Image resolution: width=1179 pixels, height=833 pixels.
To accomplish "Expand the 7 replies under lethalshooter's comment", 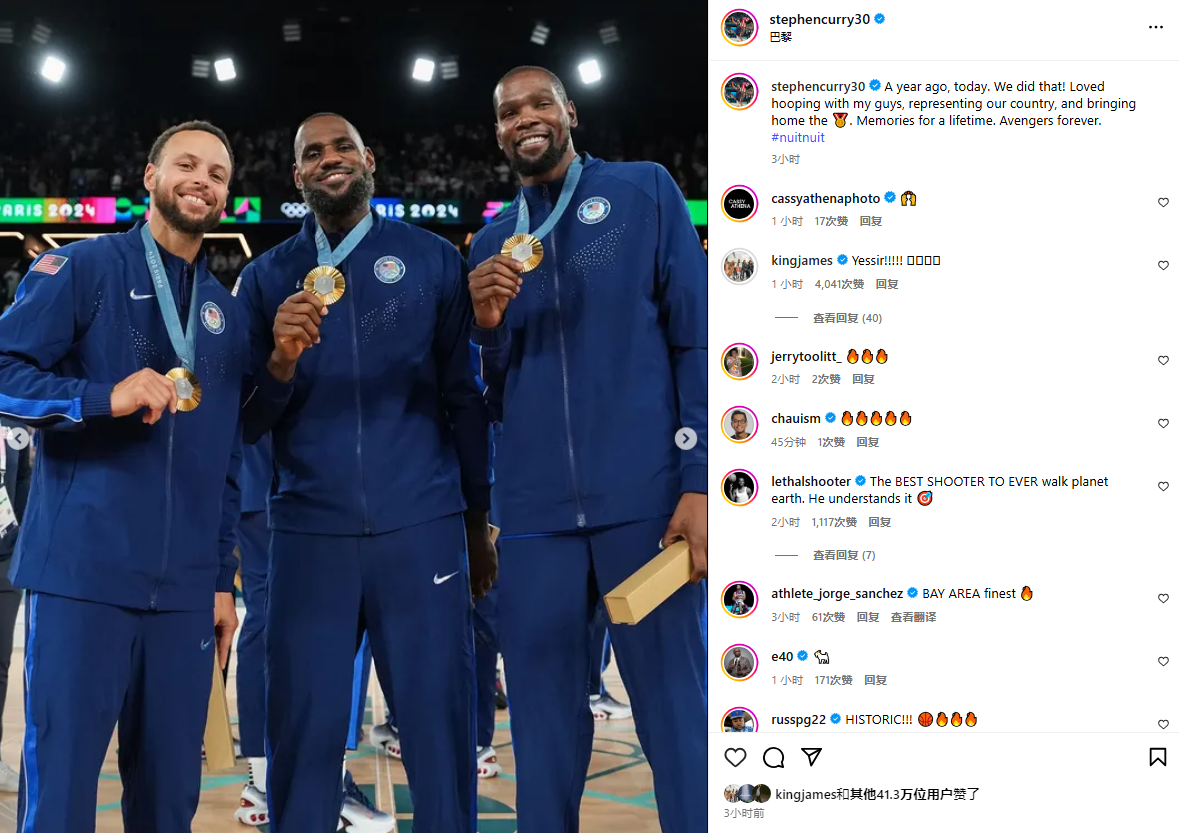I will tap(844, 555).
